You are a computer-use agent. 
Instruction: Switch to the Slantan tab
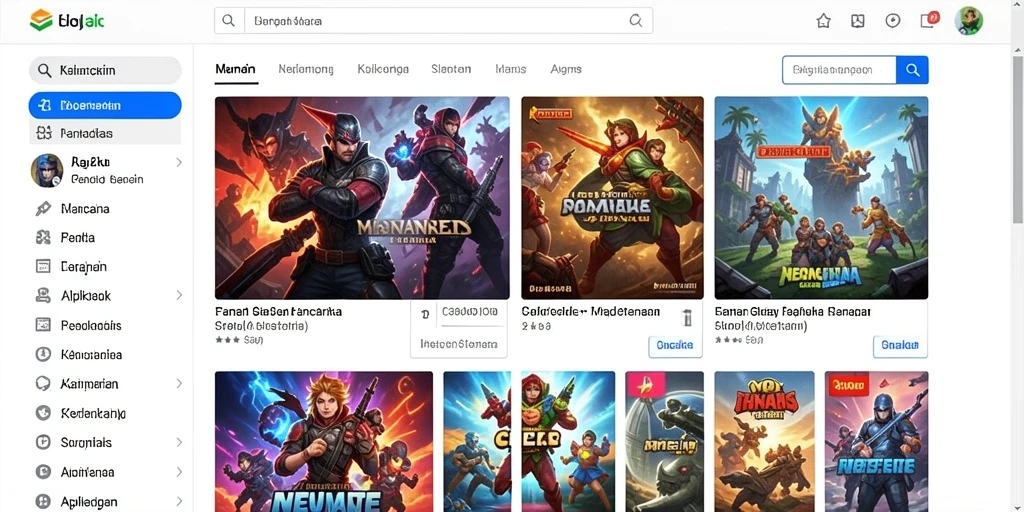click(451, 69)
